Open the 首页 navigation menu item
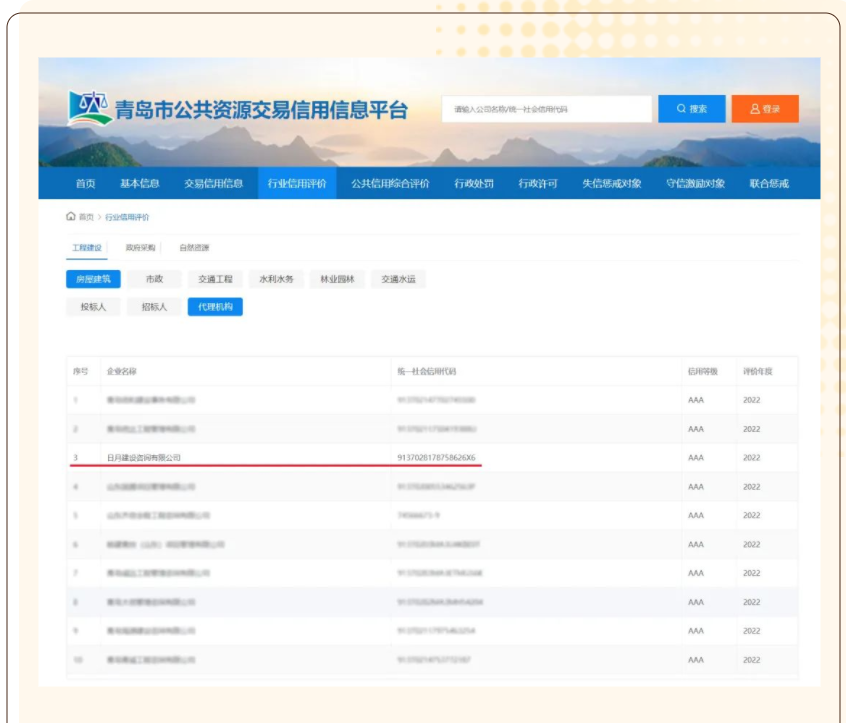 tap(86, 183)
